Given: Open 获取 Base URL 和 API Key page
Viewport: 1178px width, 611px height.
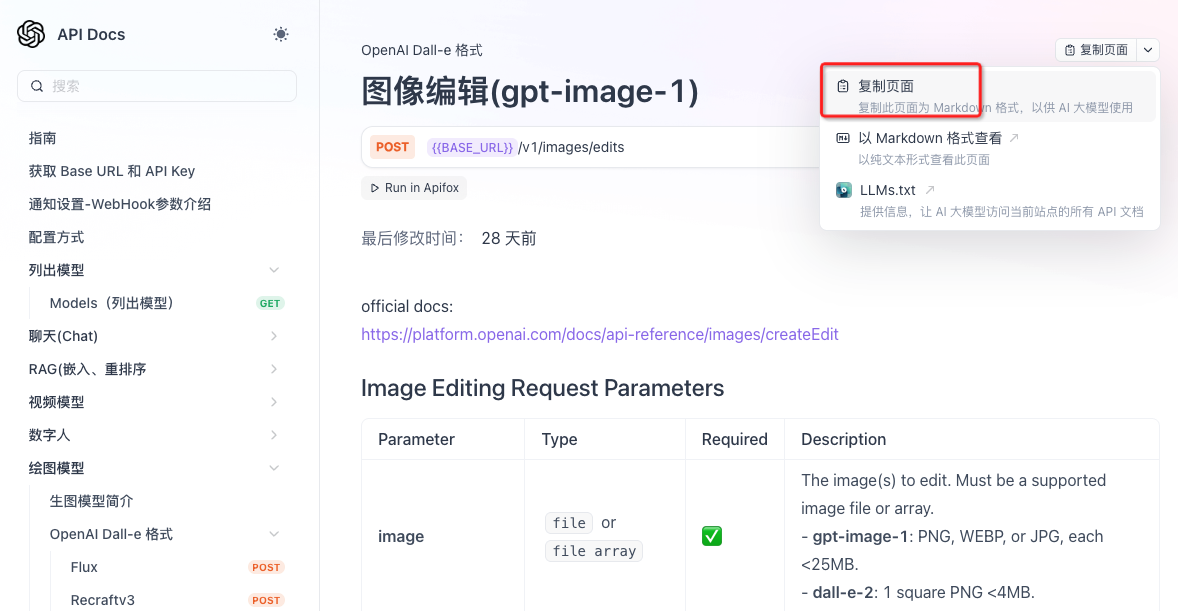Looking at the screenshot, I should click(x=112, y=171).
